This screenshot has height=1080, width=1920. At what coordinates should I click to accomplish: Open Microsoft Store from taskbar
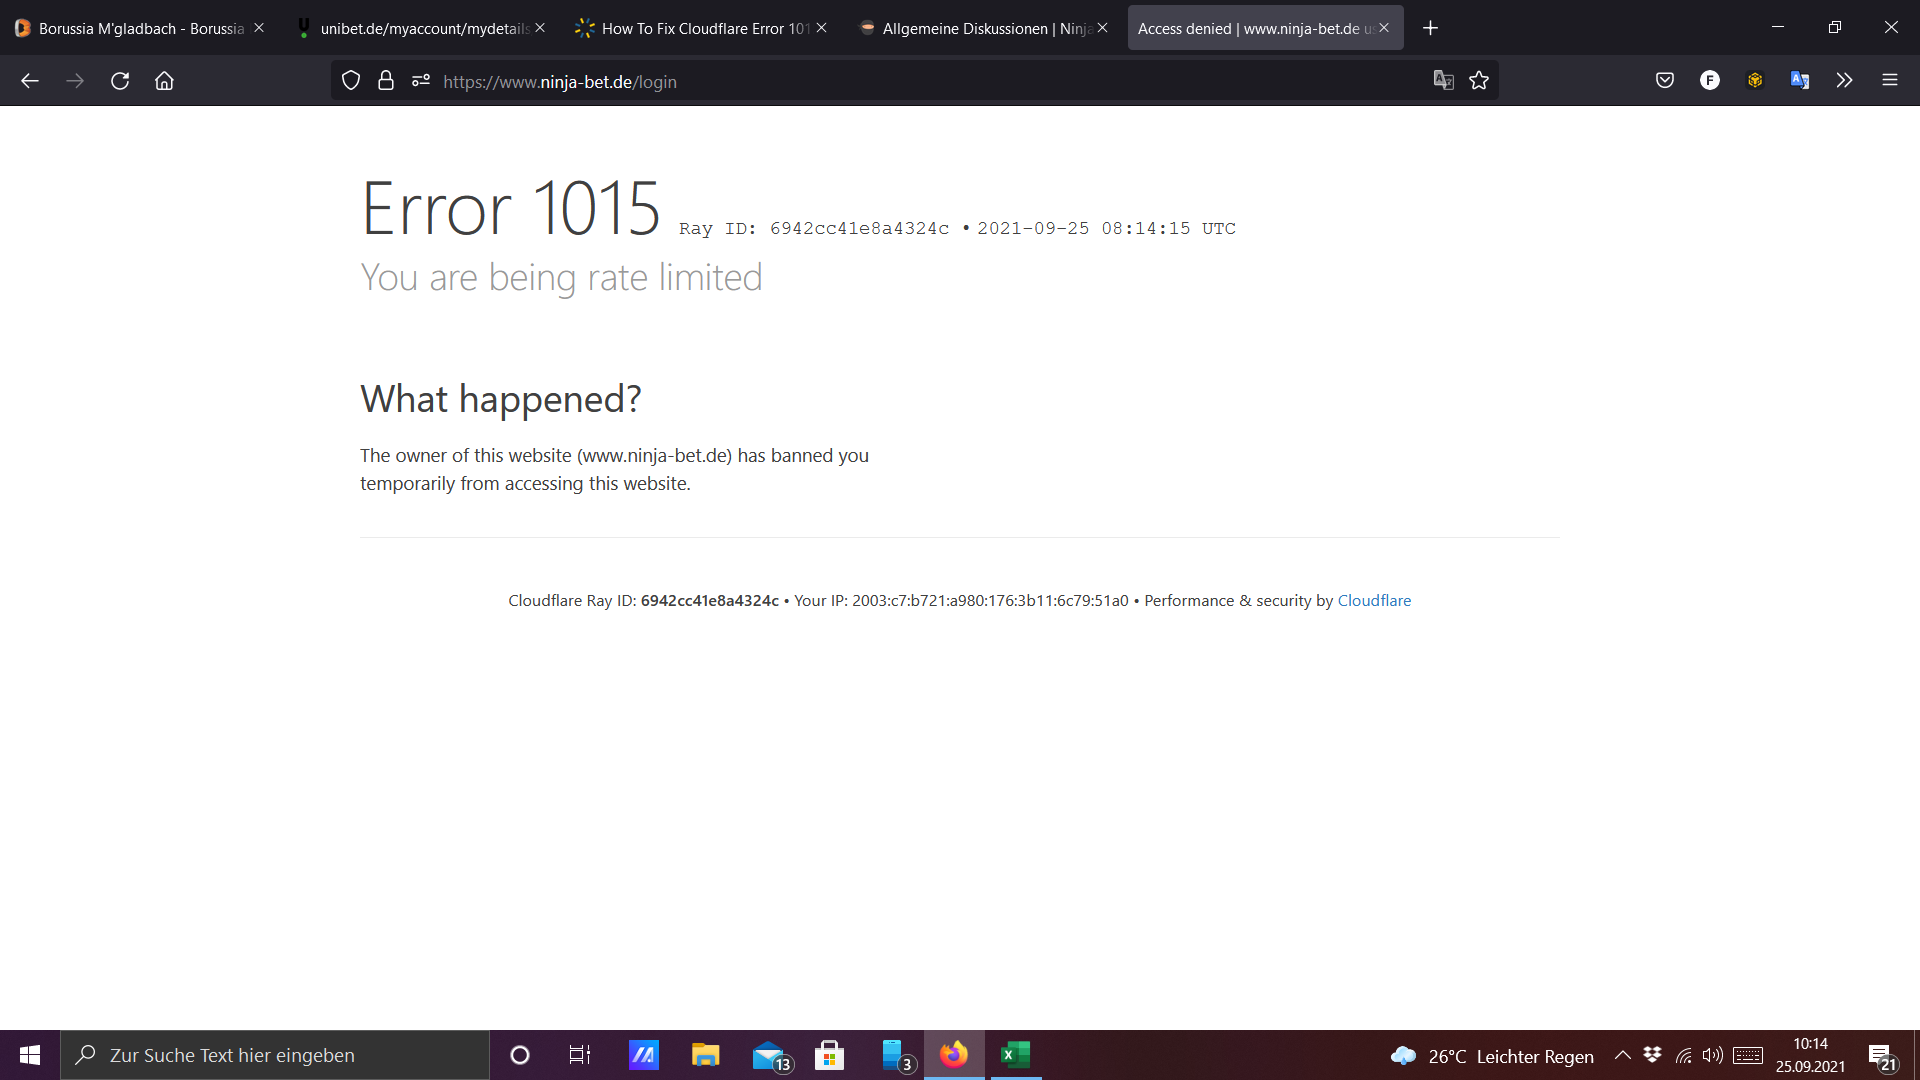[830, 1055]
